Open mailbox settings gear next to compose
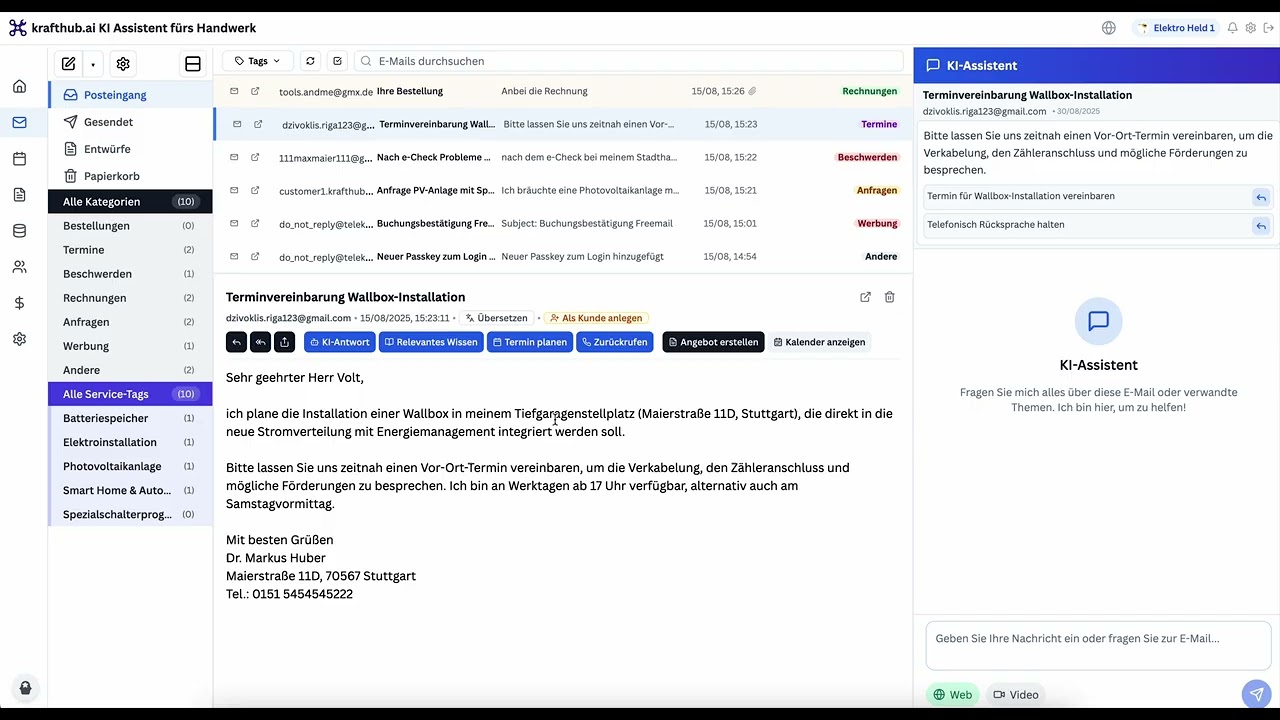Image resolution: width=1280 pixels, height=720 pixels. 123,64
